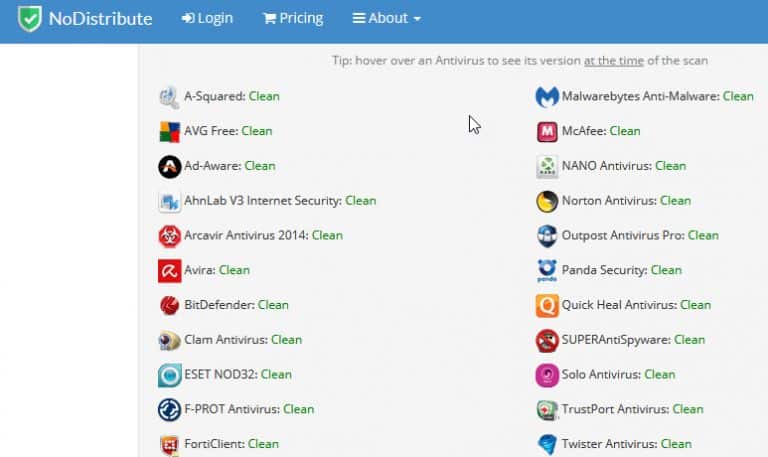The image size is (768, 457).
Task: Click the Norton Antivirus result text
Action: pyautogui.click(x=626, y=200)
